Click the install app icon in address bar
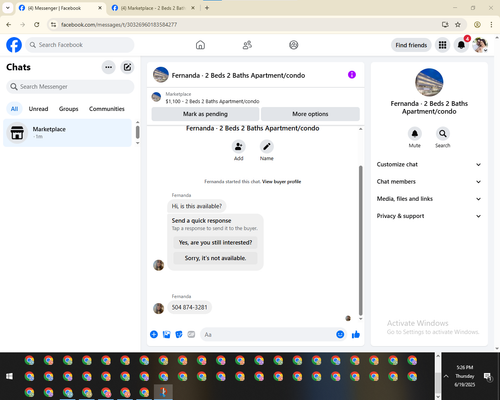The height and width of the screenshot is (400, 500). [445, 25]
